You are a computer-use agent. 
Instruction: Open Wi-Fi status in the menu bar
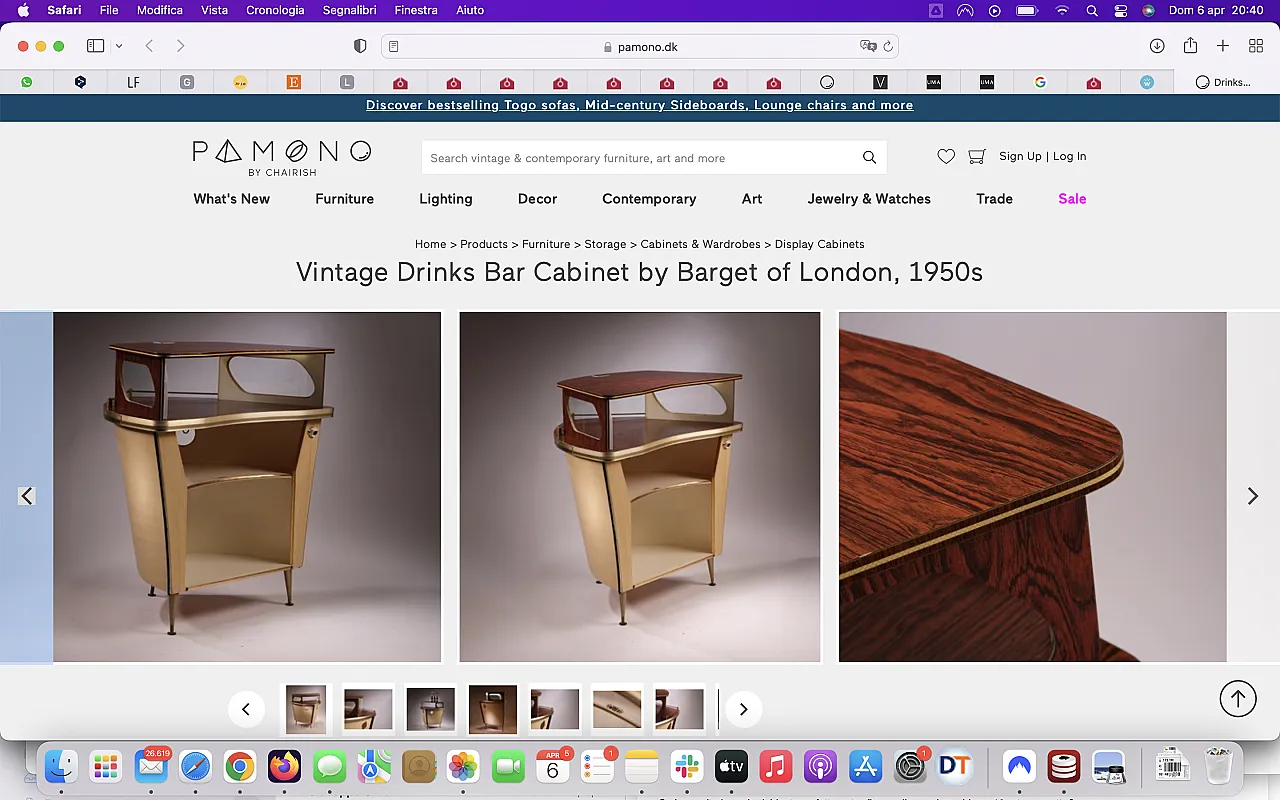1062,10
